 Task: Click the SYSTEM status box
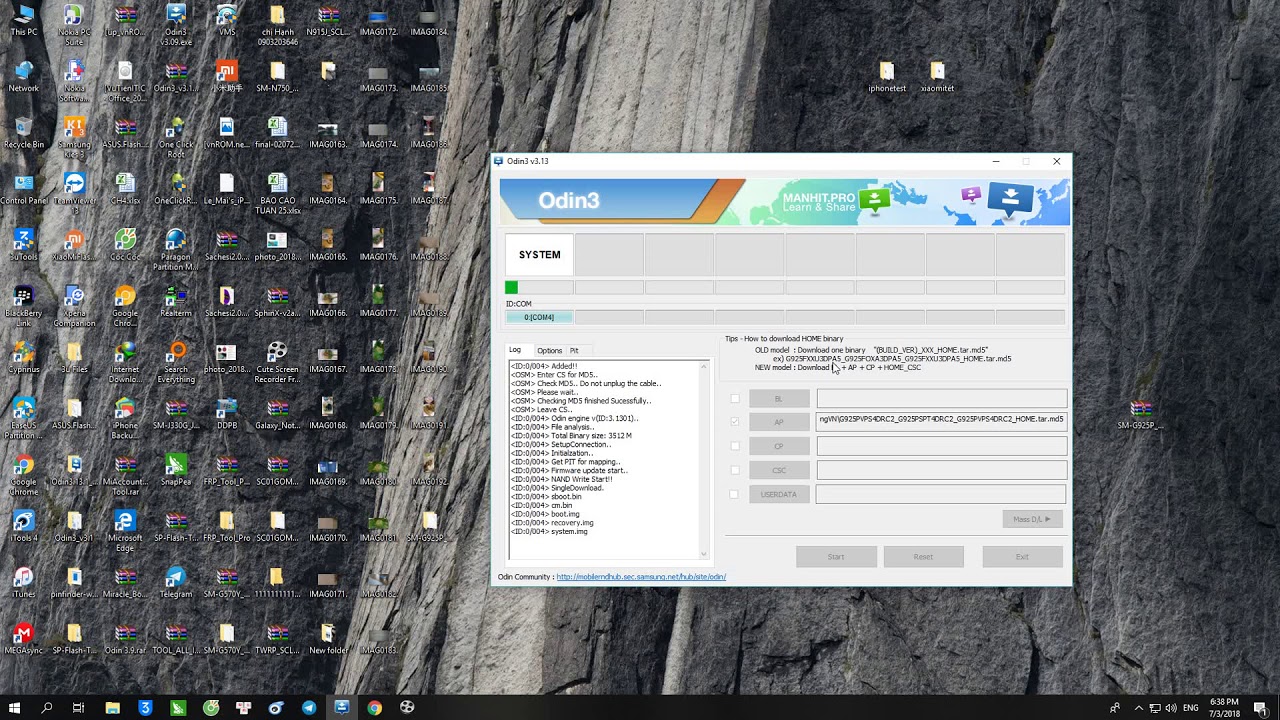click(540, 255)
